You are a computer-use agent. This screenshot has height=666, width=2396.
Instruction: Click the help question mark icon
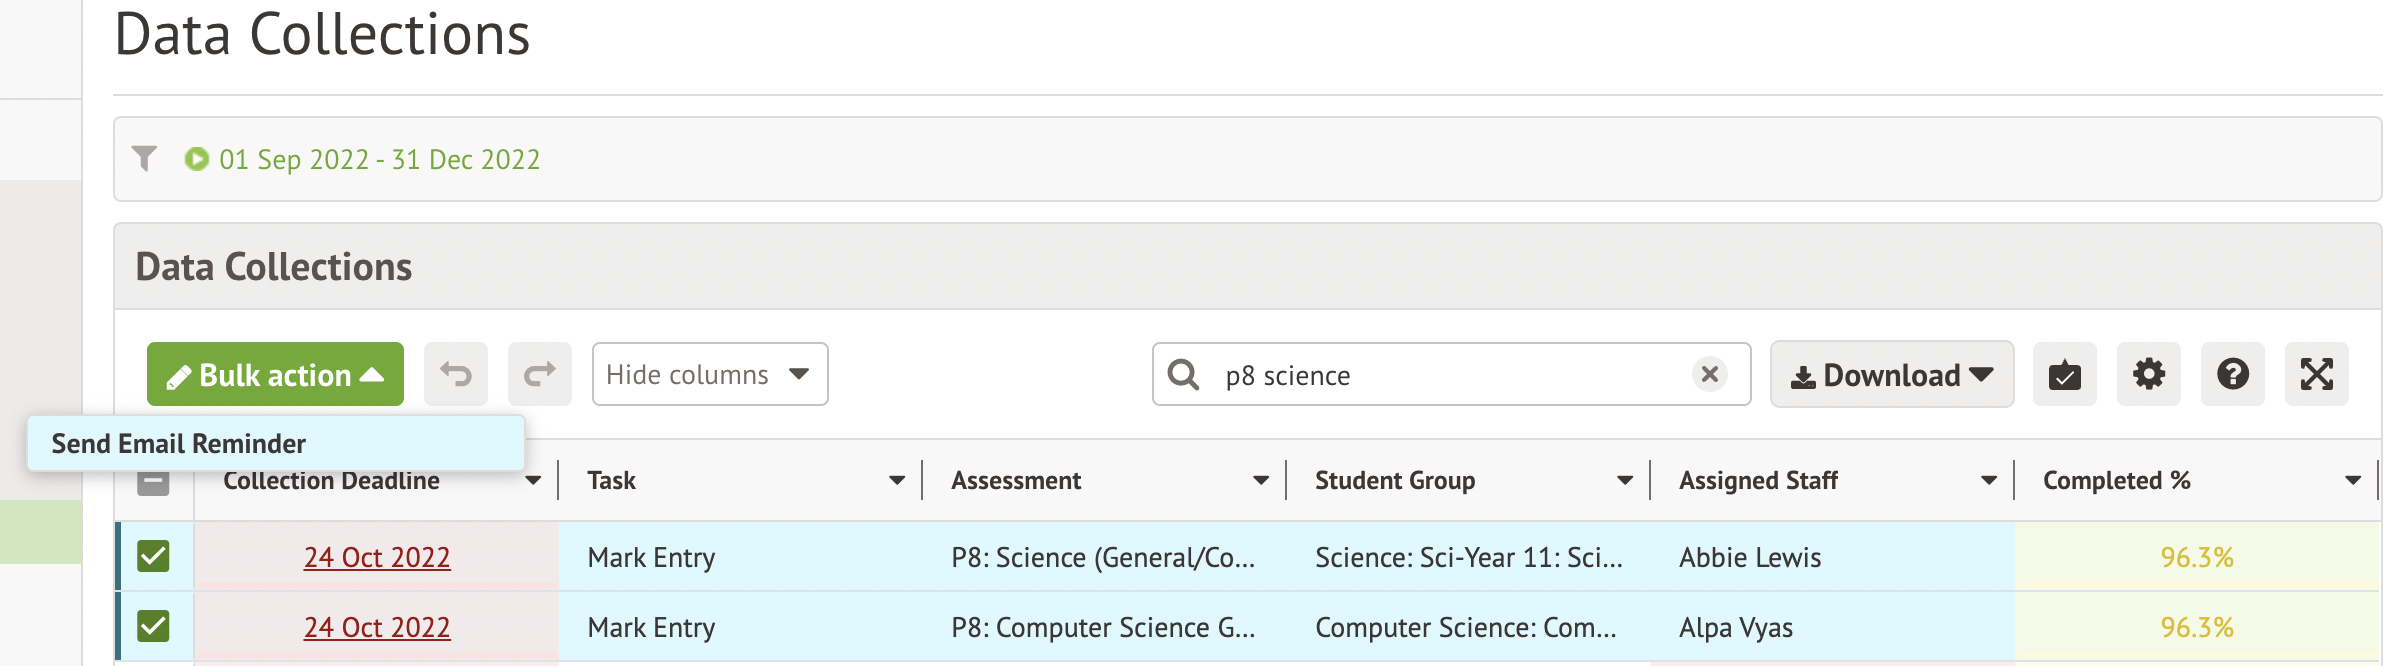(2232, 375)
